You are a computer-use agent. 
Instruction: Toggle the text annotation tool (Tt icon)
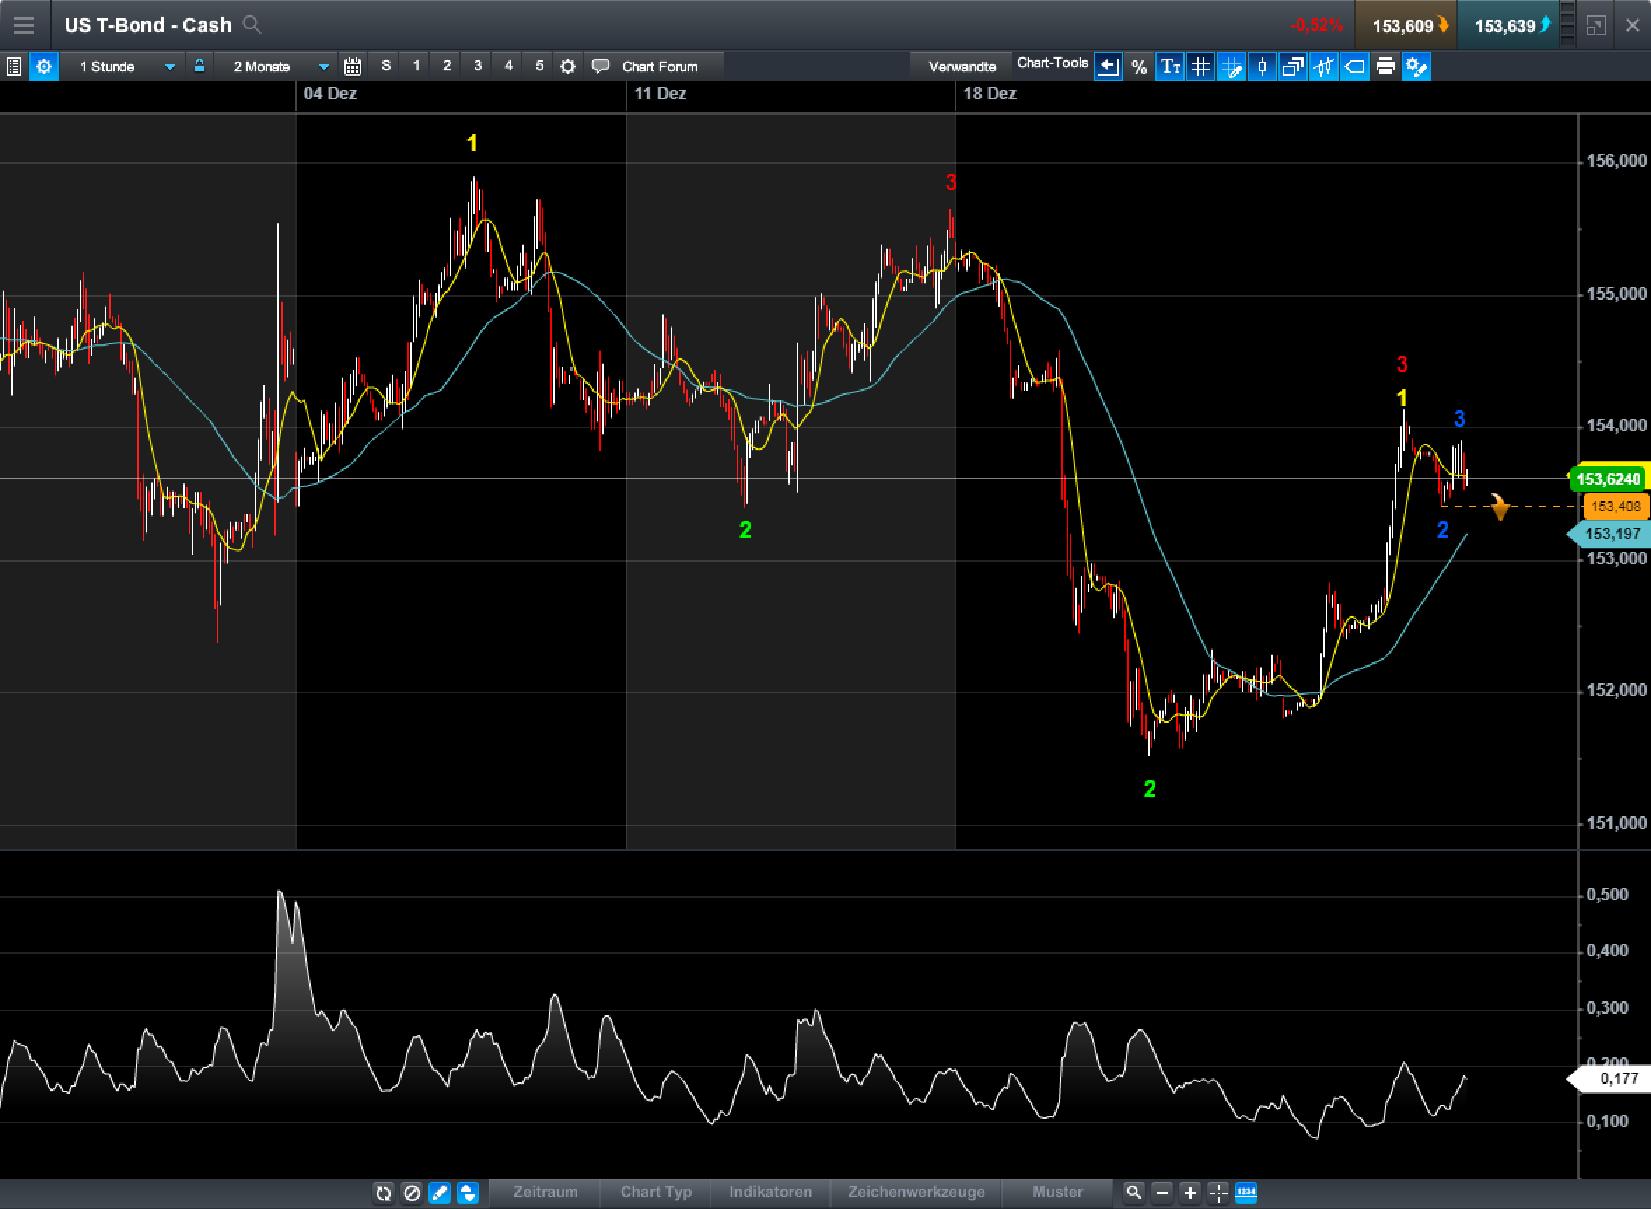(1169, 67)
